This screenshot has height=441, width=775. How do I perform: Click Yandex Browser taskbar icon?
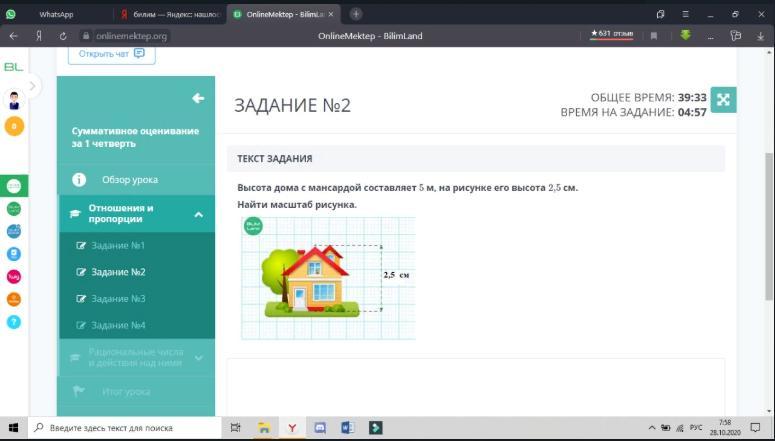click(x=292, y=428)
